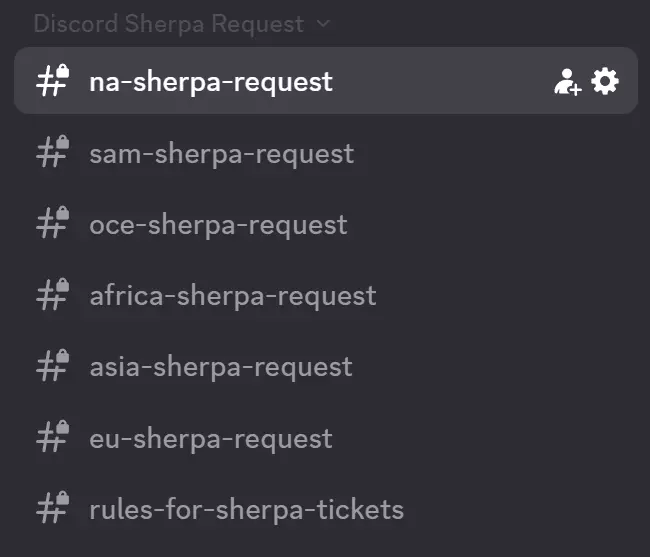650x557 pixels.
Task: Go to the africa-sherpa-request channel
Action: coord(232,295)
